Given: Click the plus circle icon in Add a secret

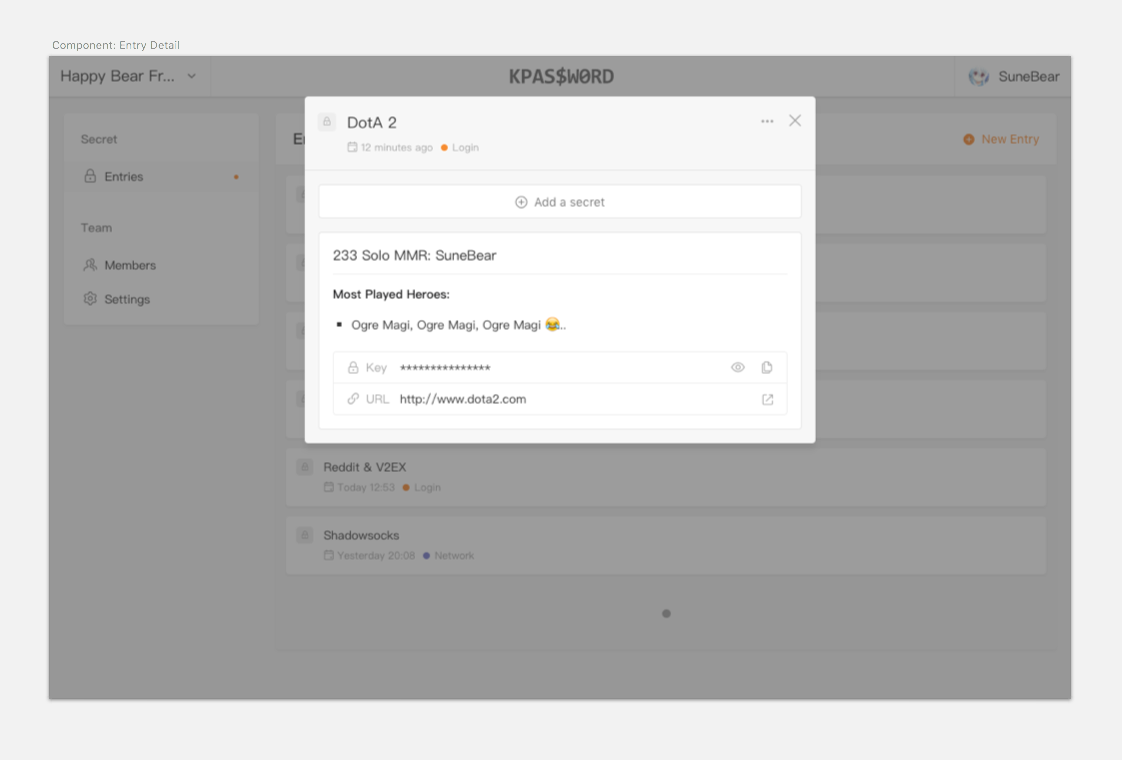Looking at the screenshot, I should (521, 203).
